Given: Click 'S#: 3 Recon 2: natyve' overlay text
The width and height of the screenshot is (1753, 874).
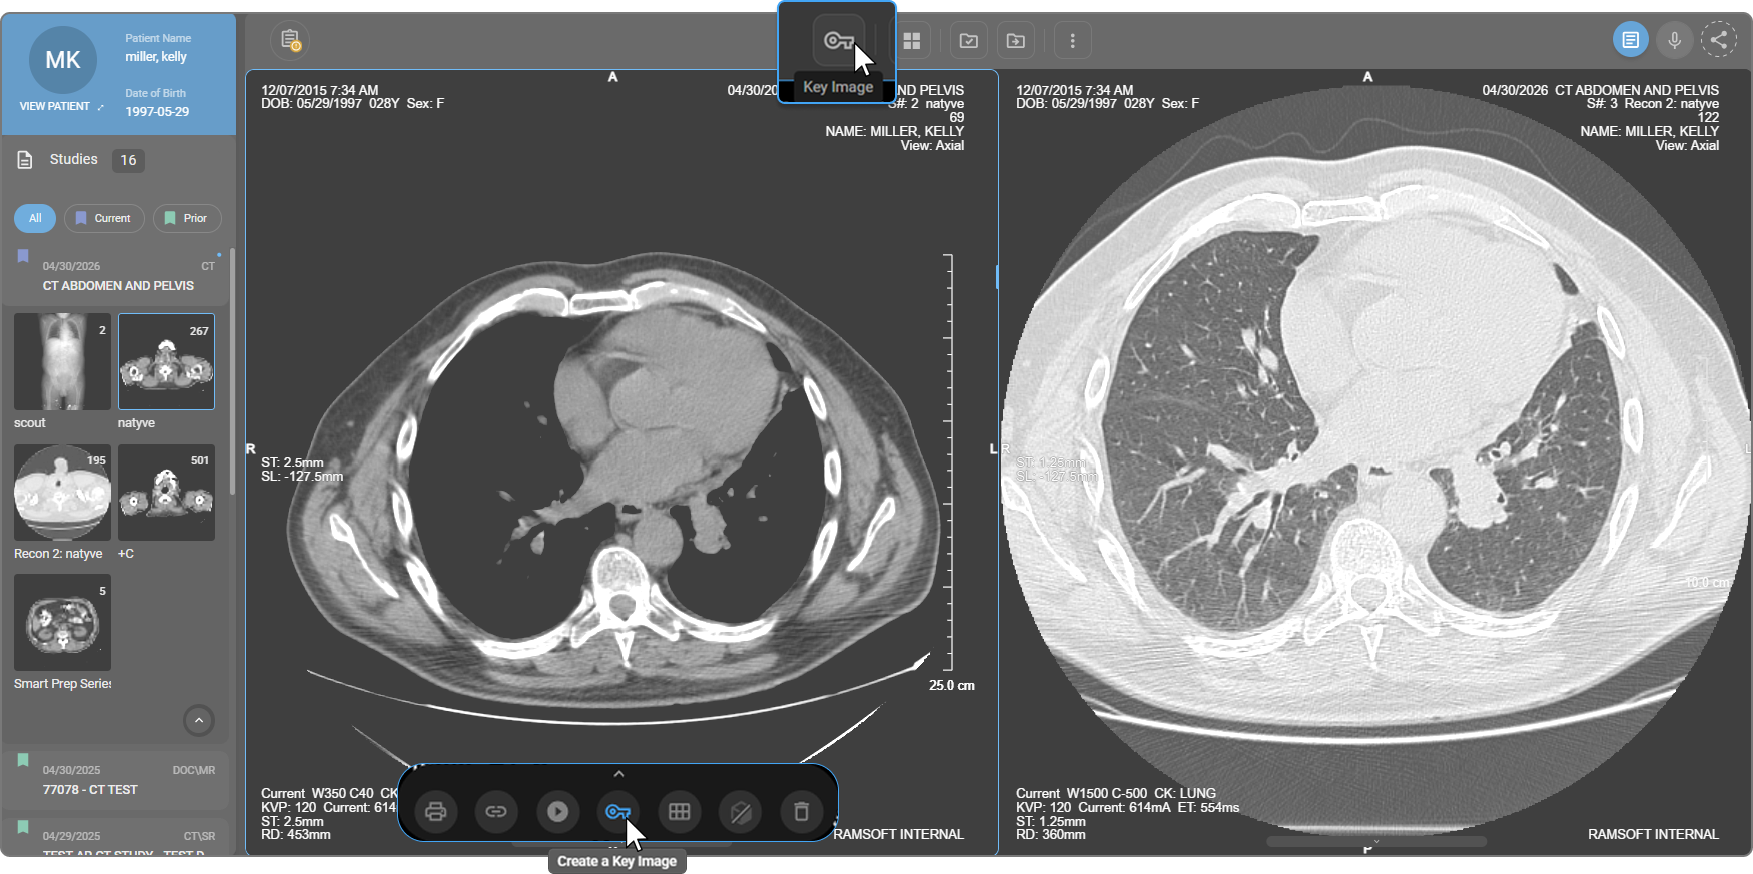Looking at the screenshot, I should (1653, 104).
